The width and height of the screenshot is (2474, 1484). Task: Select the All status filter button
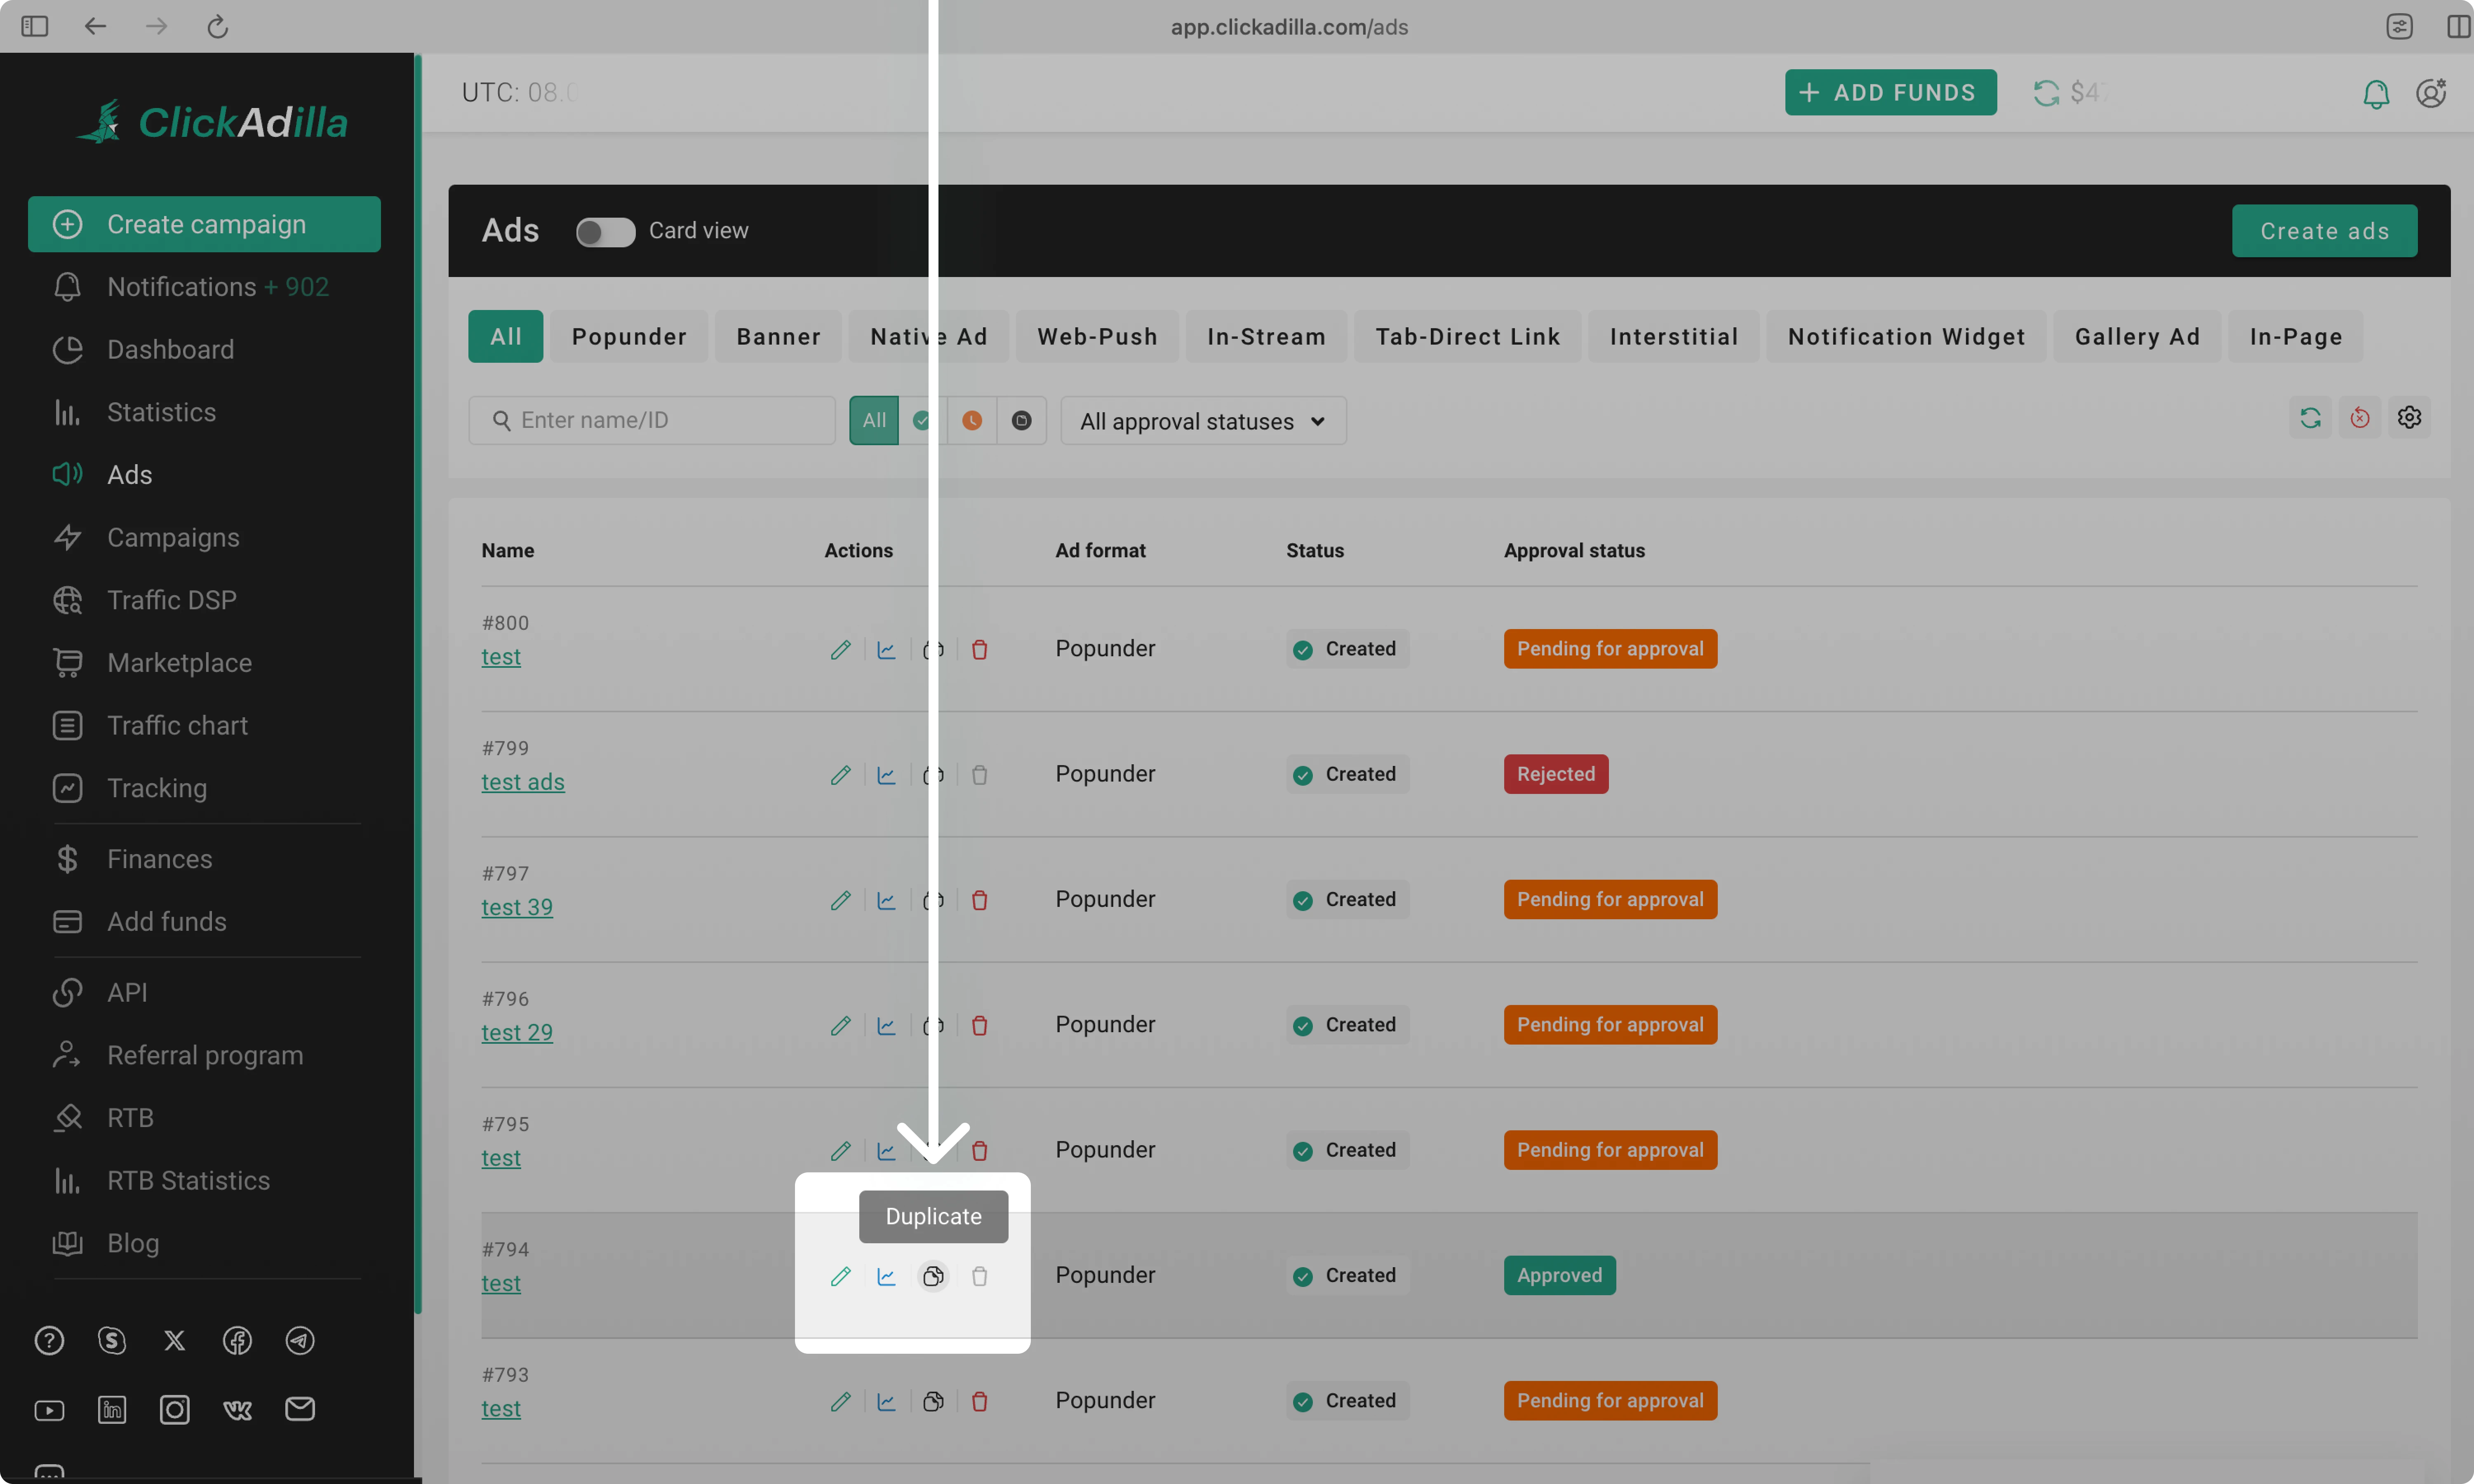pos(874,421)
